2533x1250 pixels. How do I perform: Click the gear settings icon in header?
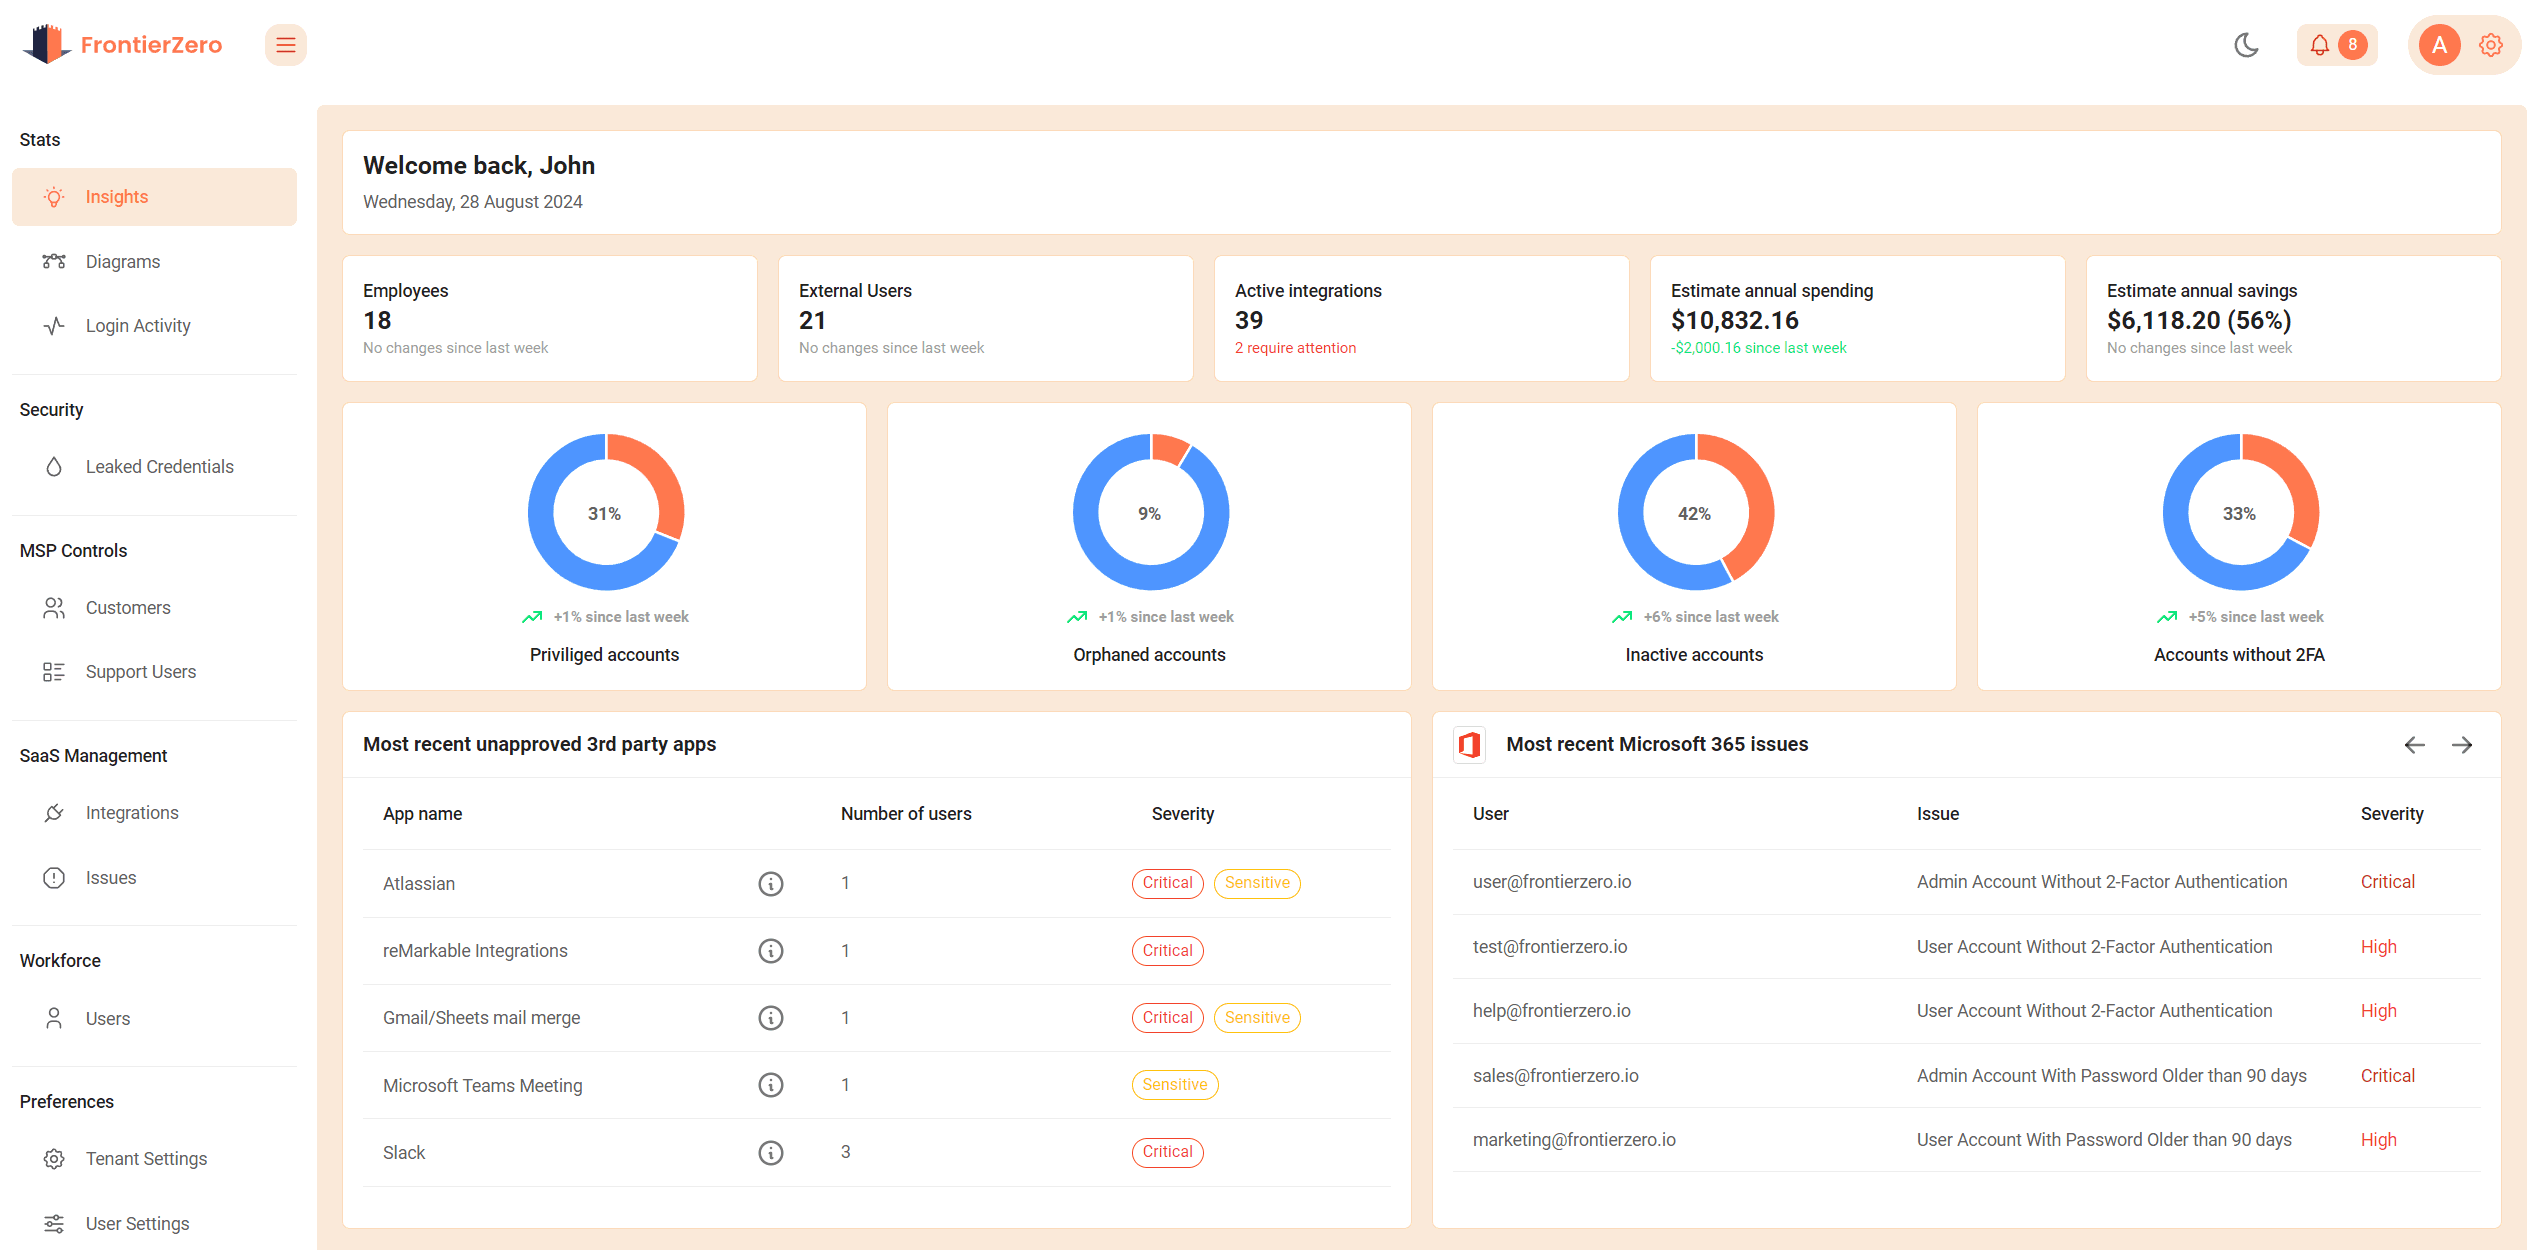2491,45
